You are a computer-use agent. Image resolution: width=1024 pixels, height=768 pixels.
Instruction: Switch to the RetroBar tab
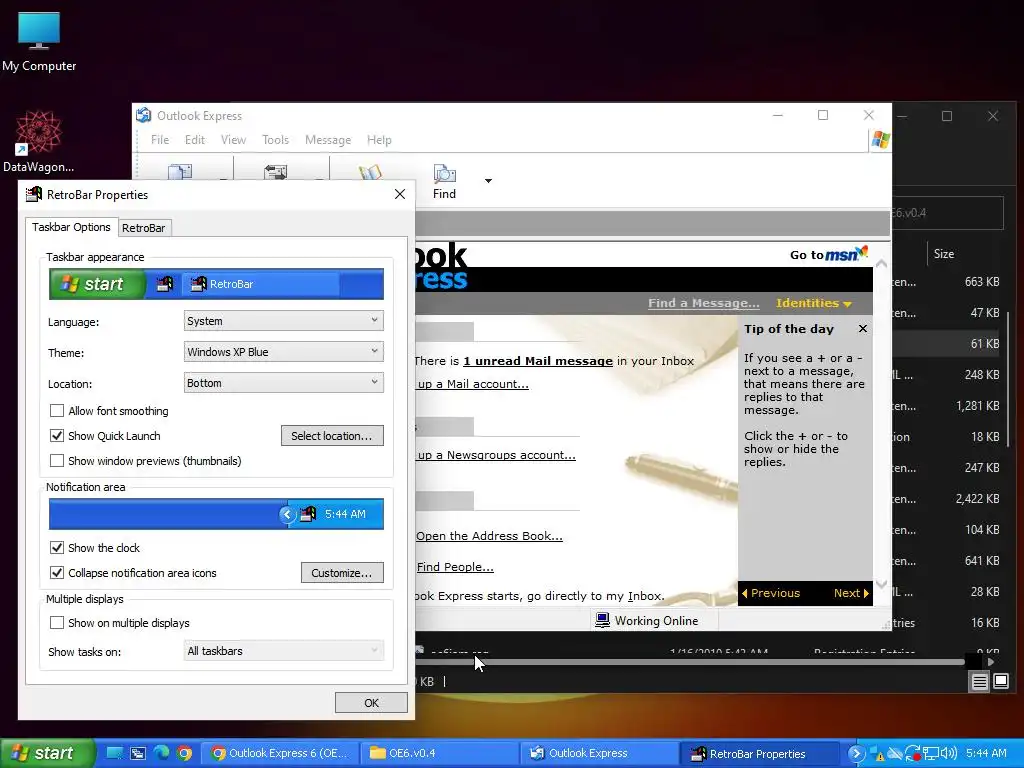(x=144, y=228)
